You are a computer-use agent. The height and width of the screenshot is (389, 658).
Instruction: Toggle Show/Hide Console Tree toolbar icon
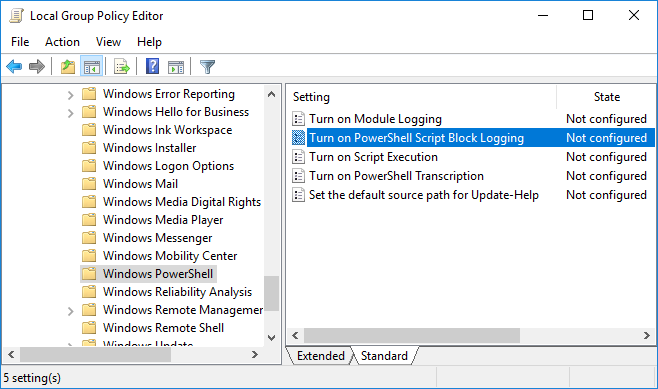[x=91, y=66]
